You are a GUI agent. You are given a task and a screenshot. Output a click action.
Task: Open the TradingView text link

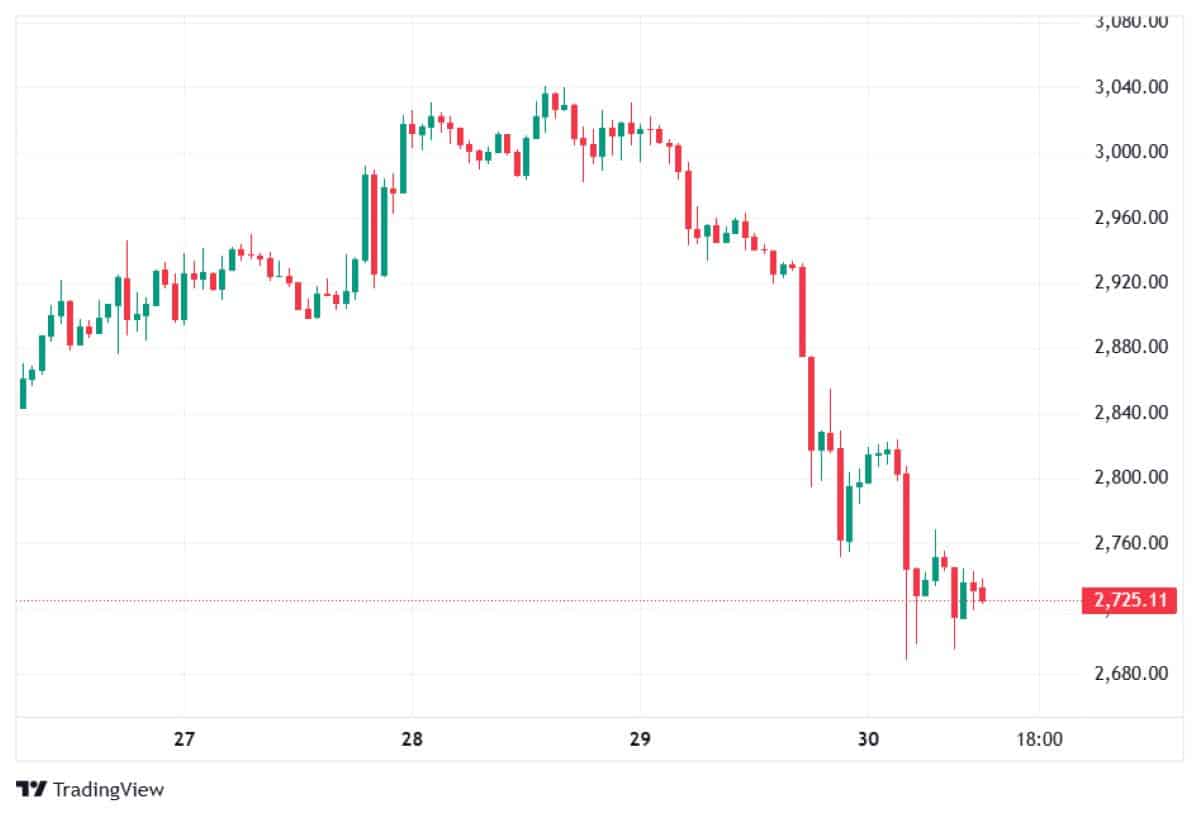click(108, 789)
